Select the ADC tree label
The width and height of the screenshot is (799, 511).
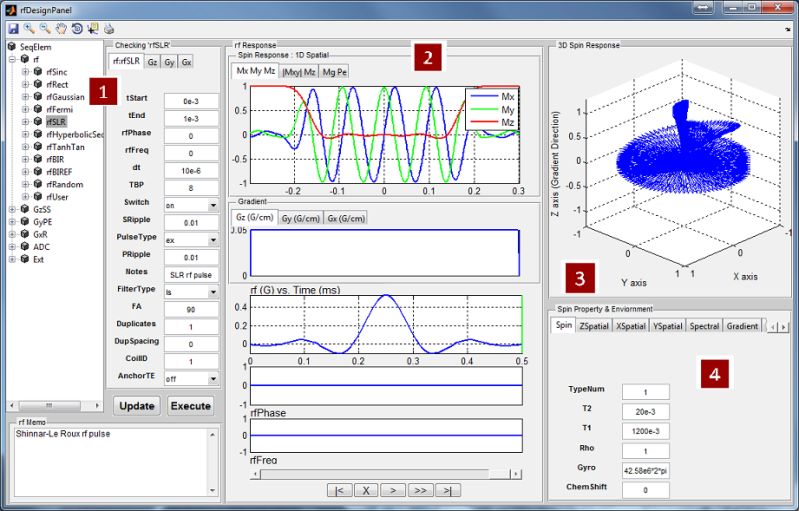click(41, 247)
